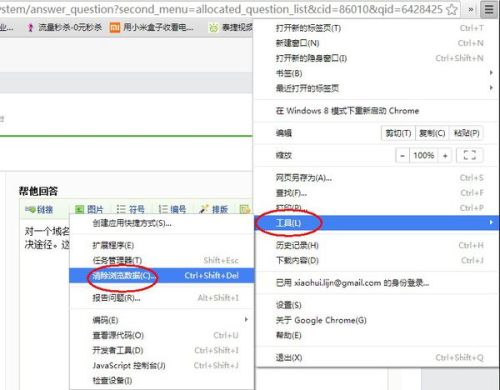Select 创建应用快捷方式(S) in submenu
500x390 pixels.
pos(162,223)
